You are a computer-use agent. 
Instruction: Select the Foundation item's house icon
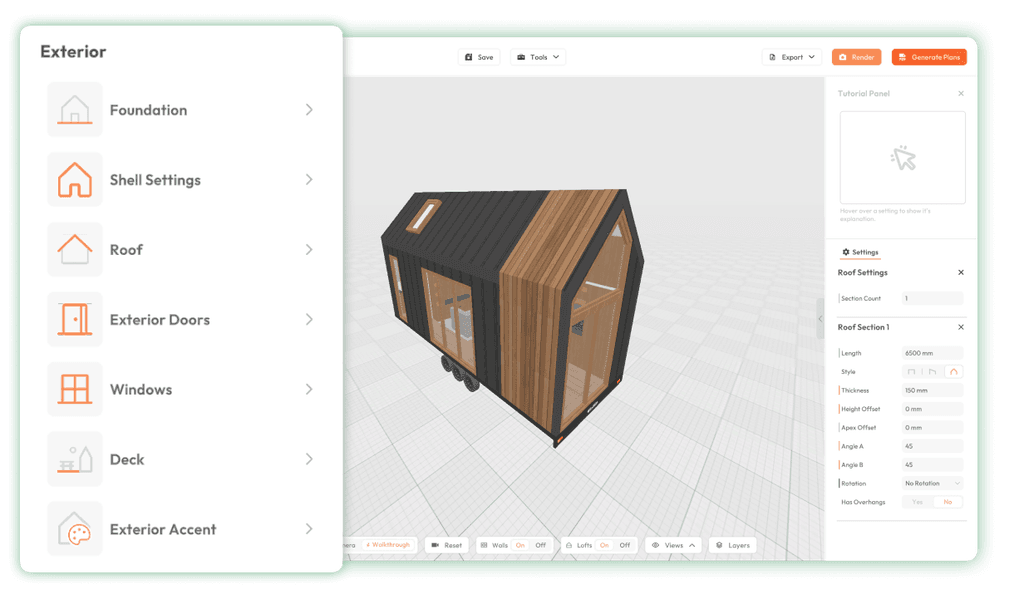pos(75,109)
